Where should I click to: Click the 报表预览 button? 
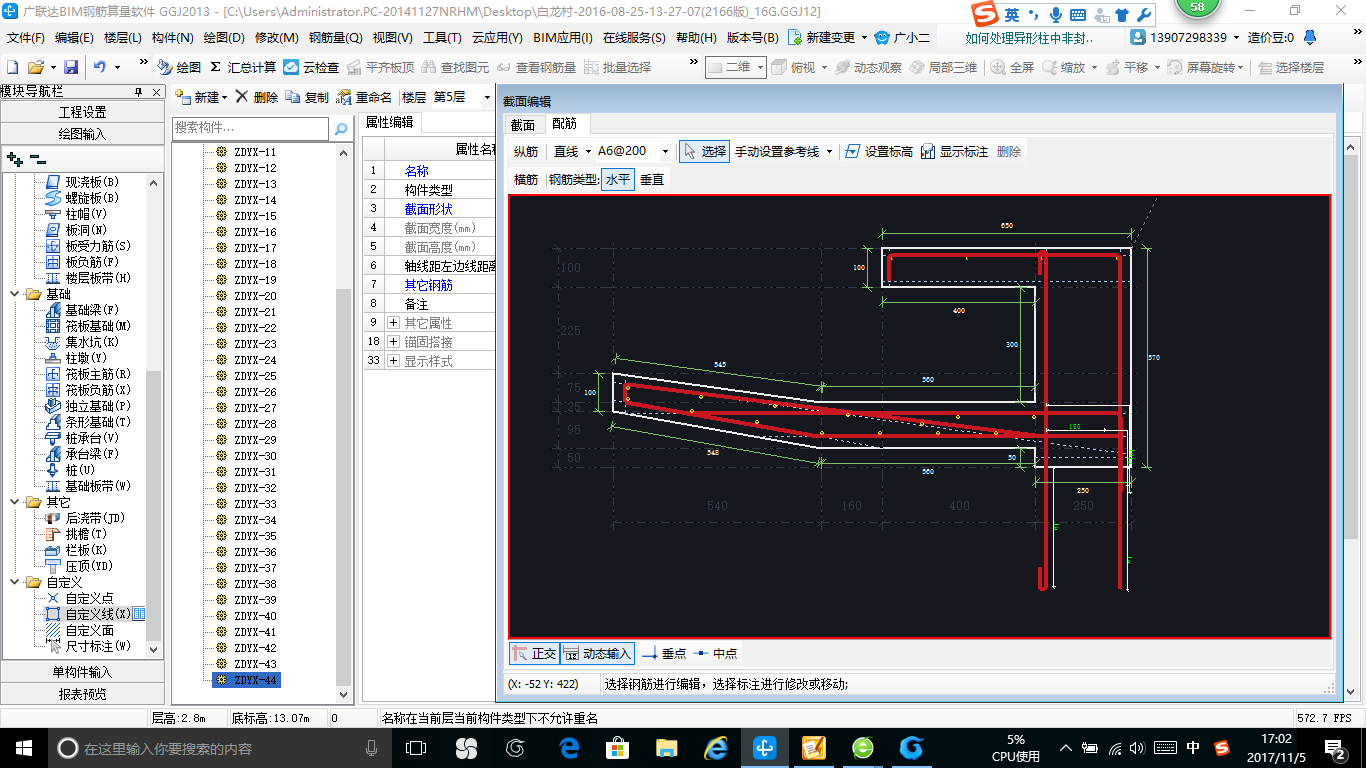(82, 694)
